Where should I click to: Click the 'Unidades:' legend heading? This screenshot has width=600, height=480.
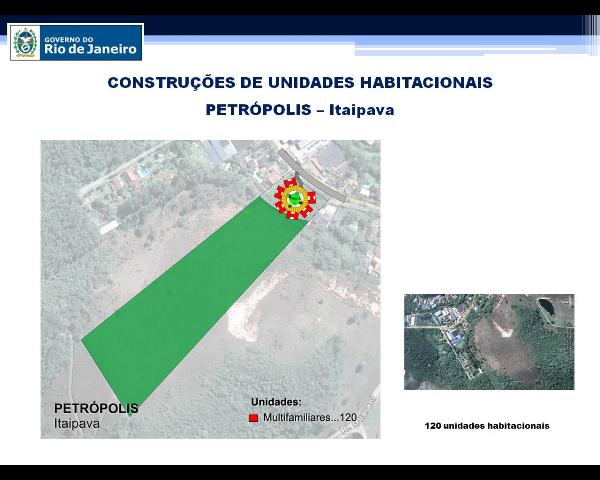click(276, 401)
